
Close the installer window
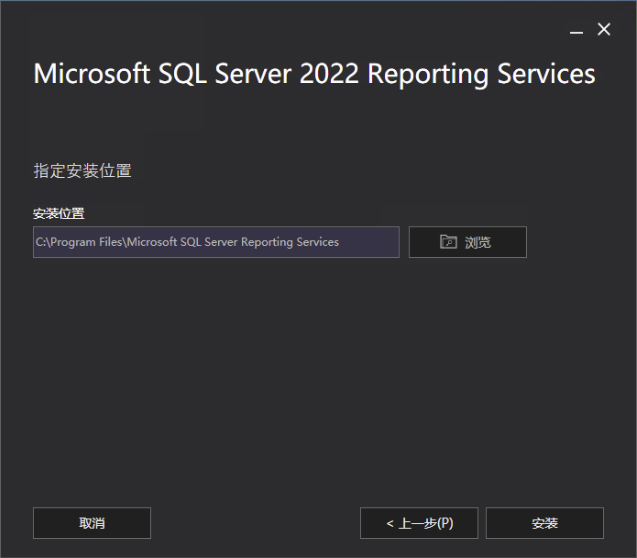(604, 29)
